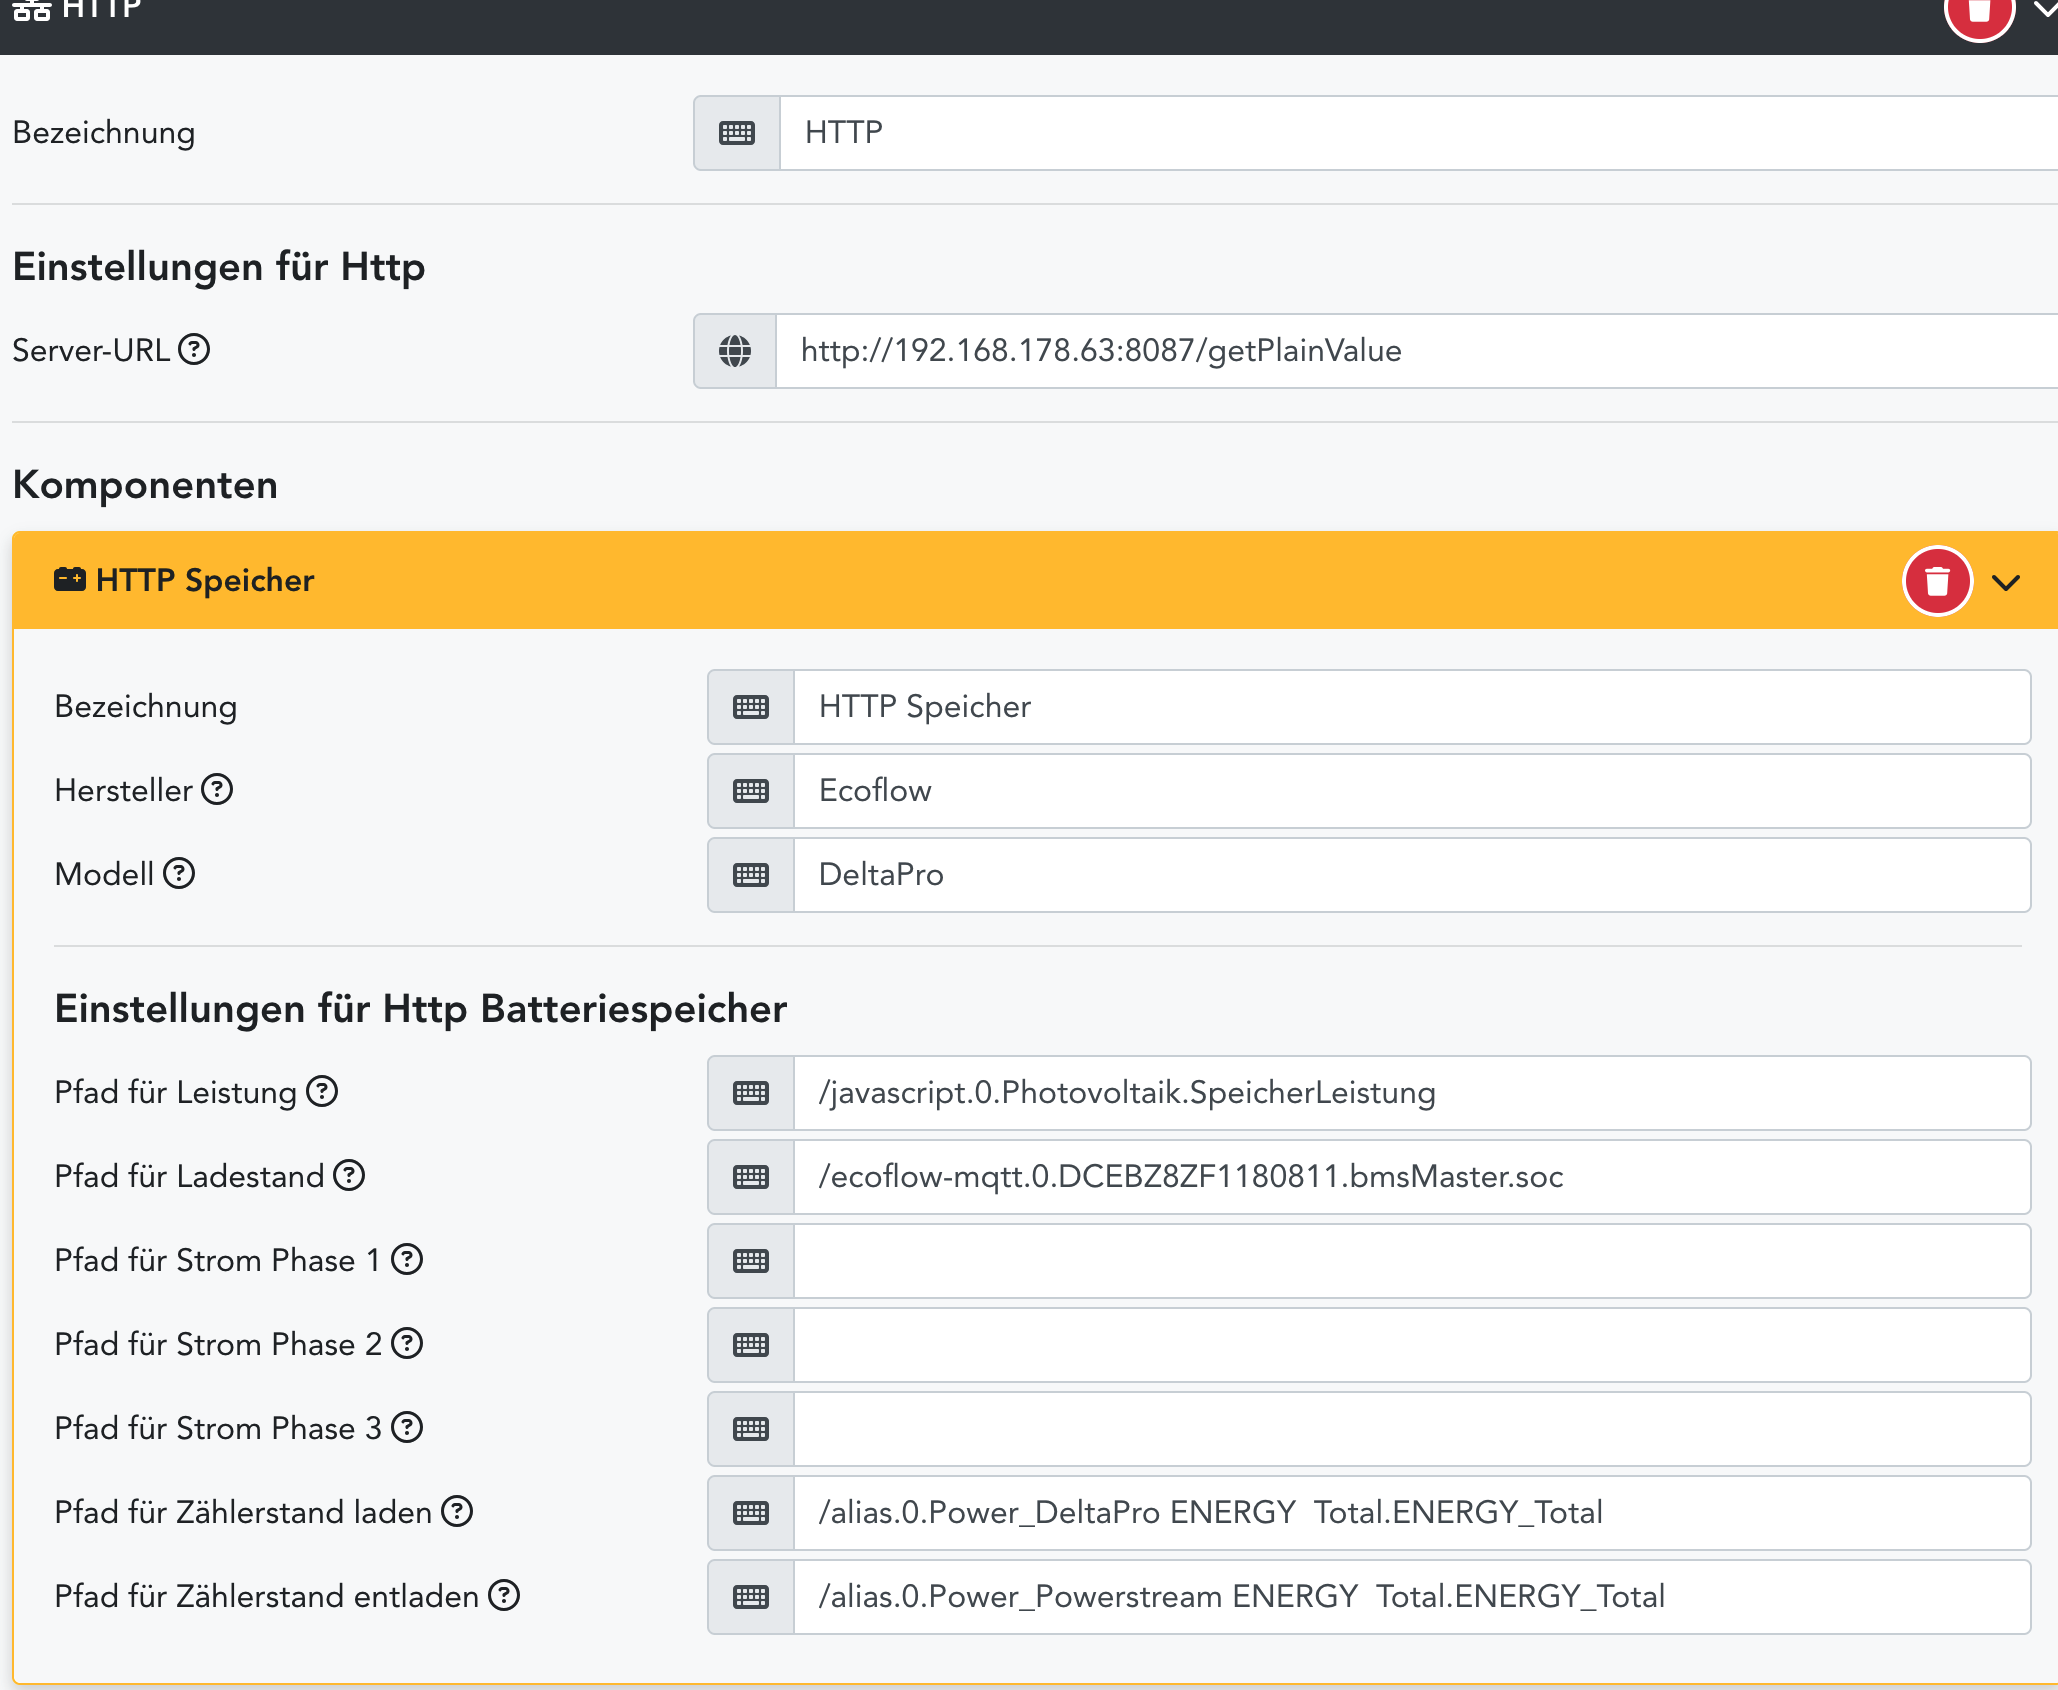The width and height of the screenshot is (2058, 1690).
Task: Click the globe icon beside Server-URL field
Action: 735,351
